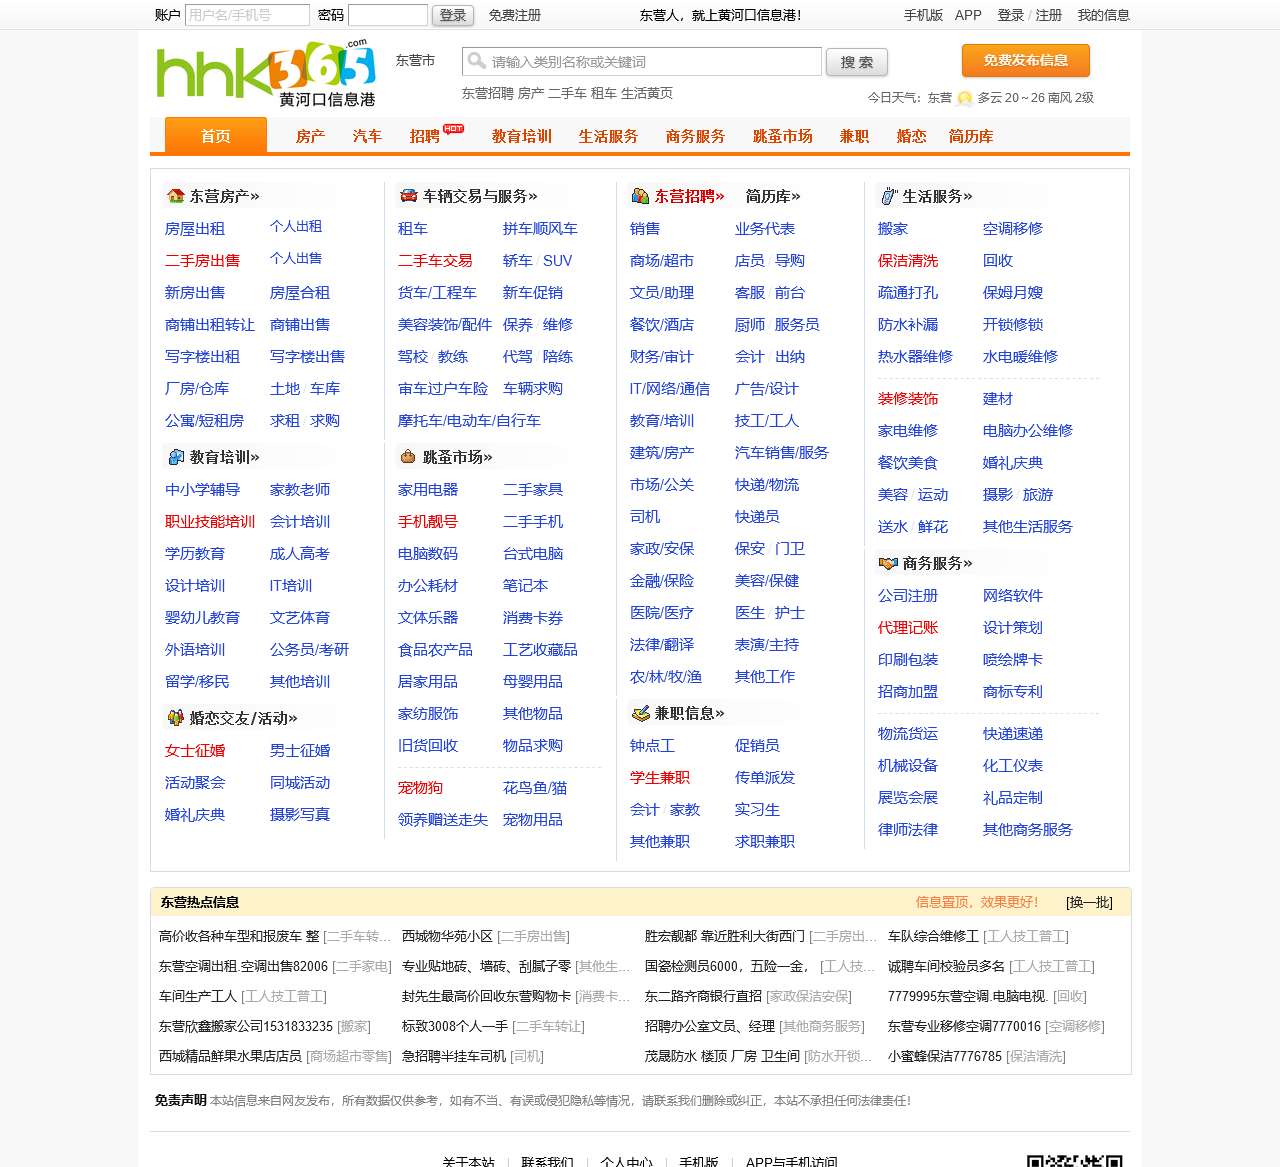1280x1167 pixels.
Task: Focus the 用户名/手机号 account field
Action: click(247, 15)
